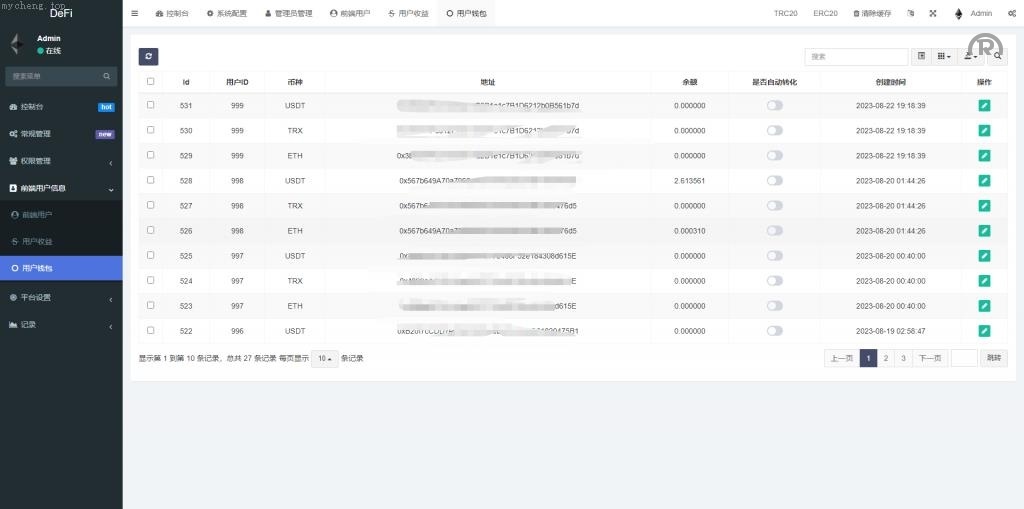Viewport: 1024px width, 509px height.
Task: Click the toggle card view icon
Action: (921, 57)
